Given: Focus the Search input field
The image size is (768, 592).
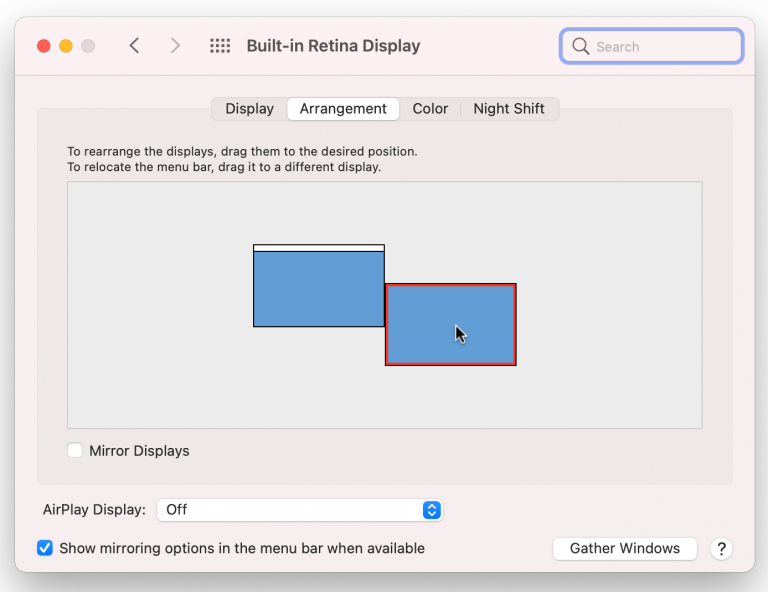Looking at the screenshot, I should coord(662,46).
